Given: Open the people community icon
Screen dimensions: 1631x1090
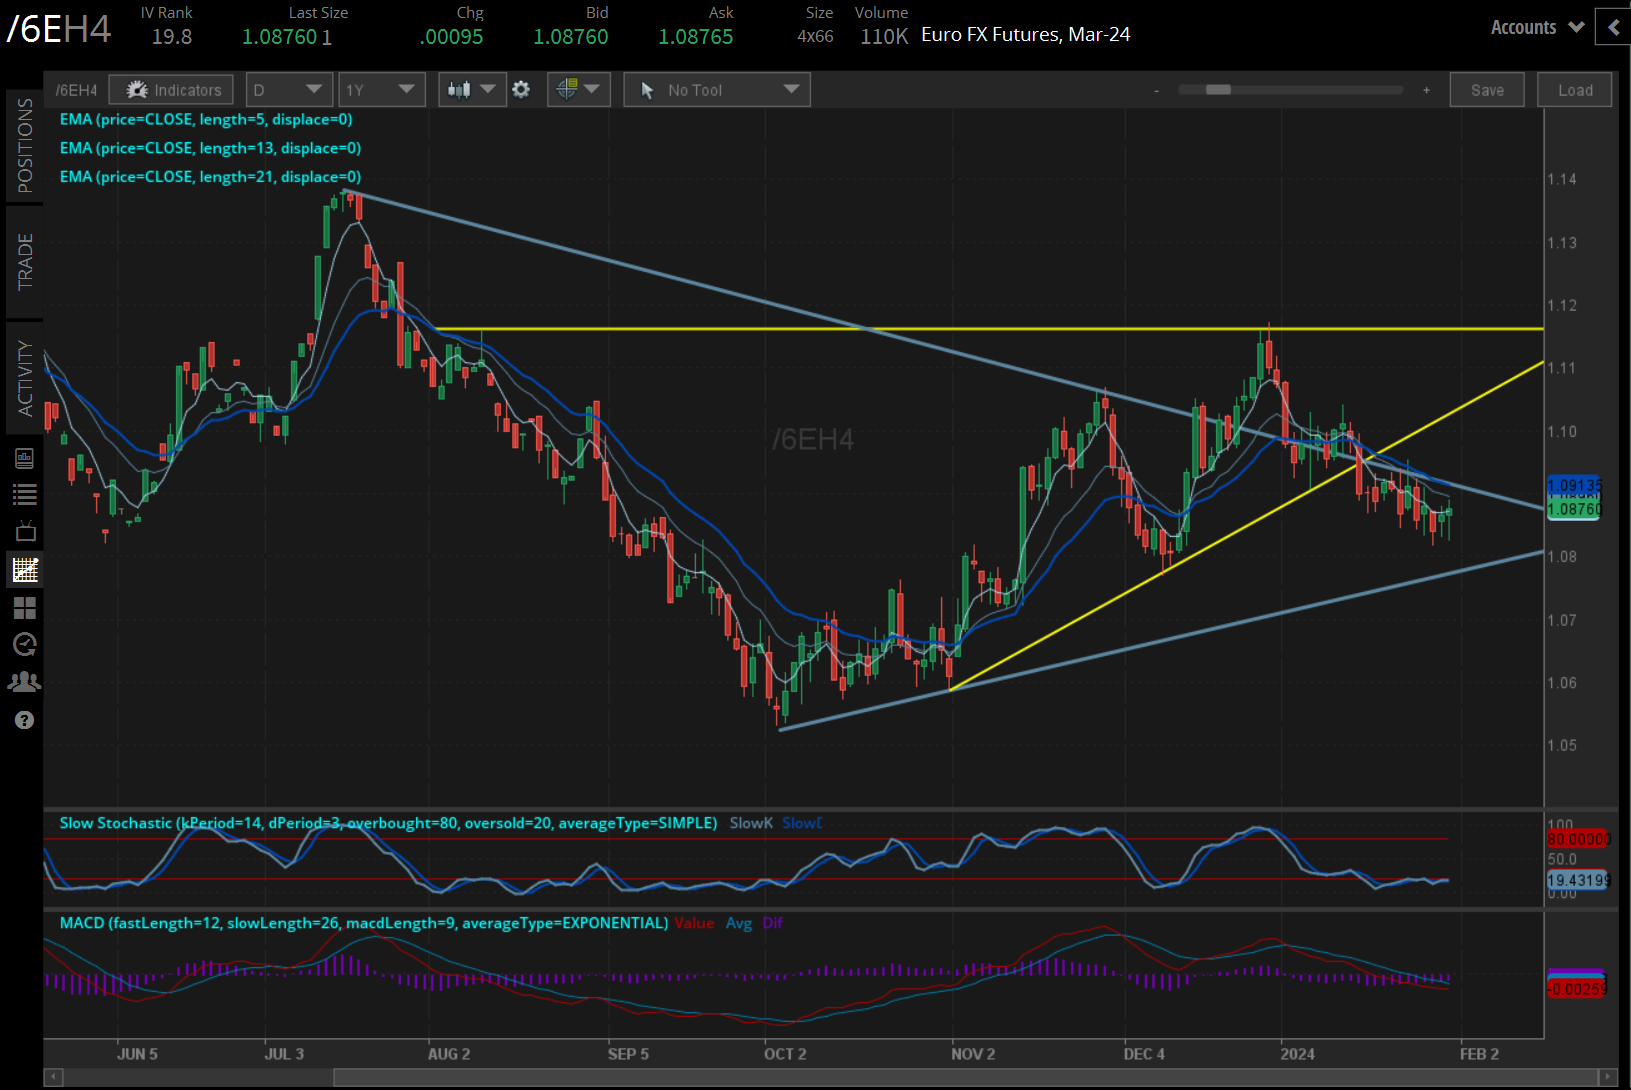Looking at the screenshot, I should 24,682.
